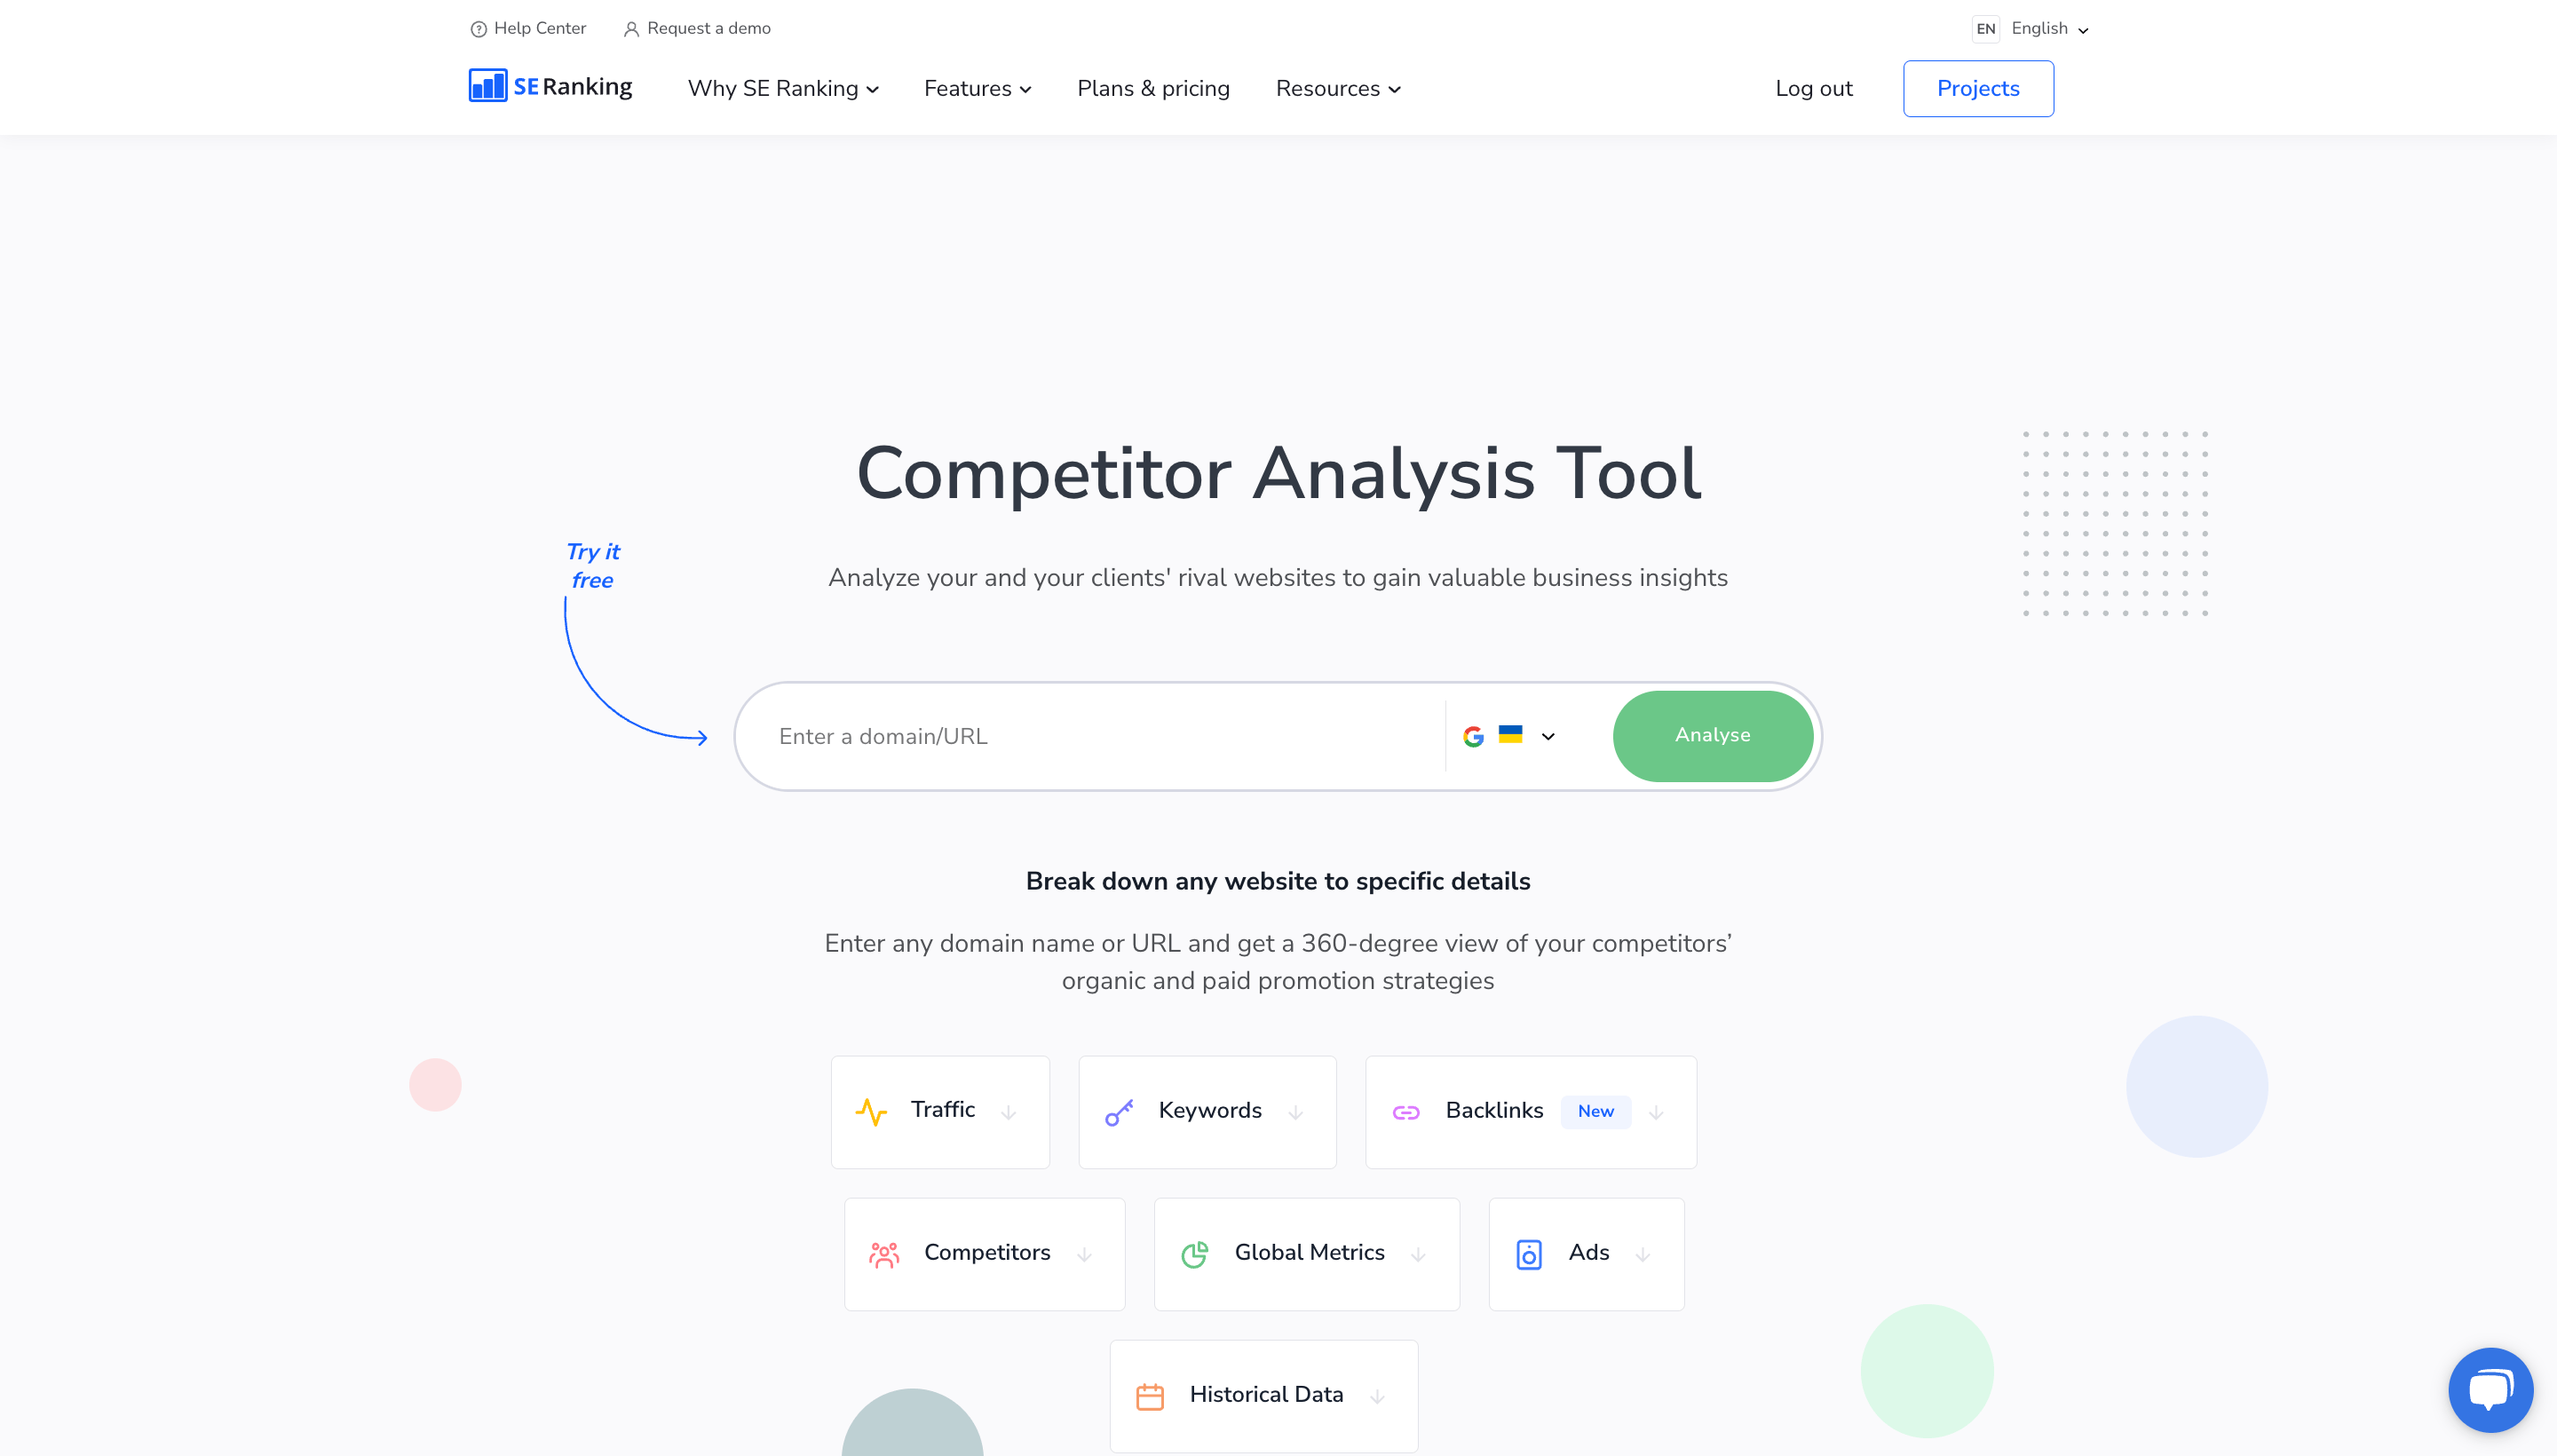Open the Resources menu
The height and width of the screenshot is (1456, 2557).
pyautogui.click(x=1336, y=88)
